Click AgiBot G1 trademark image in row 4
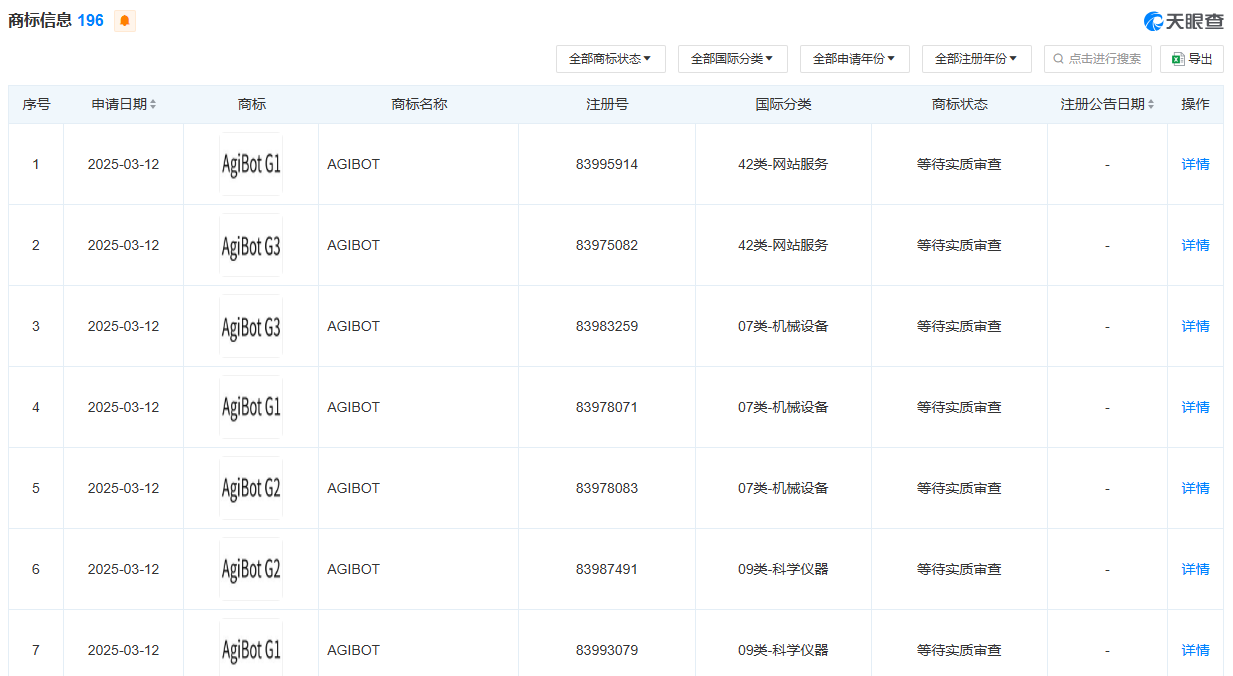Viewport: 1233px width, 676px height. (x=251, y=407)
